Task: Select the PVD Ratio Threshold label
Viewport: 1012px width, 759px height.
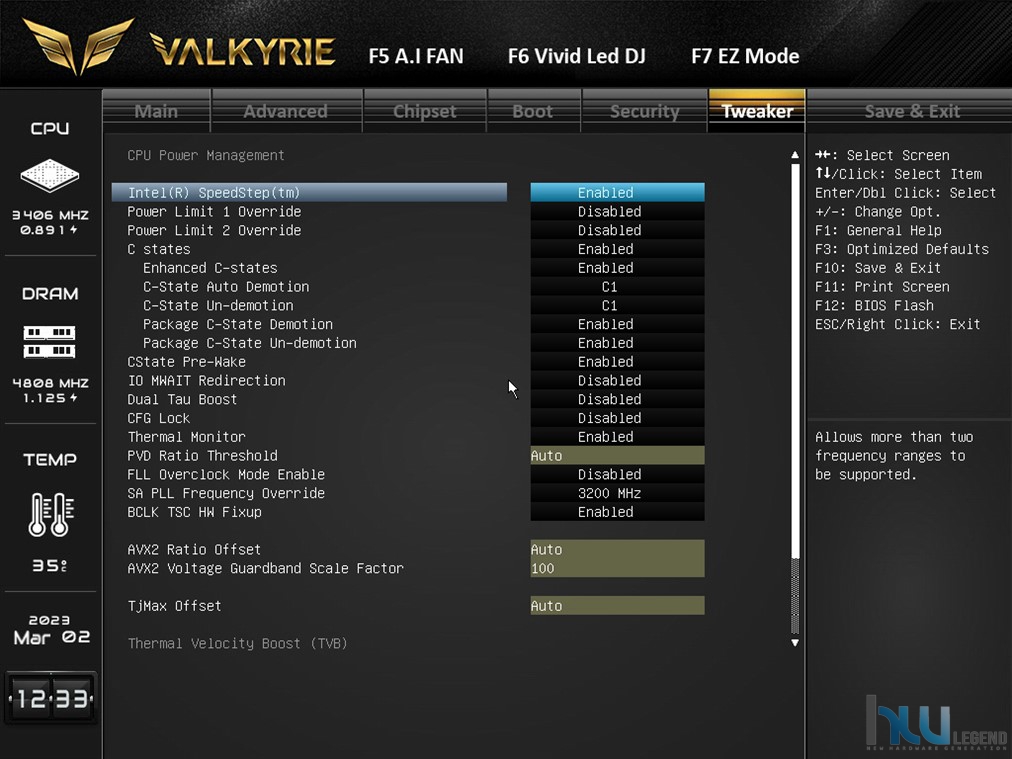Action: pyautogui.click(x=203, y=456)
